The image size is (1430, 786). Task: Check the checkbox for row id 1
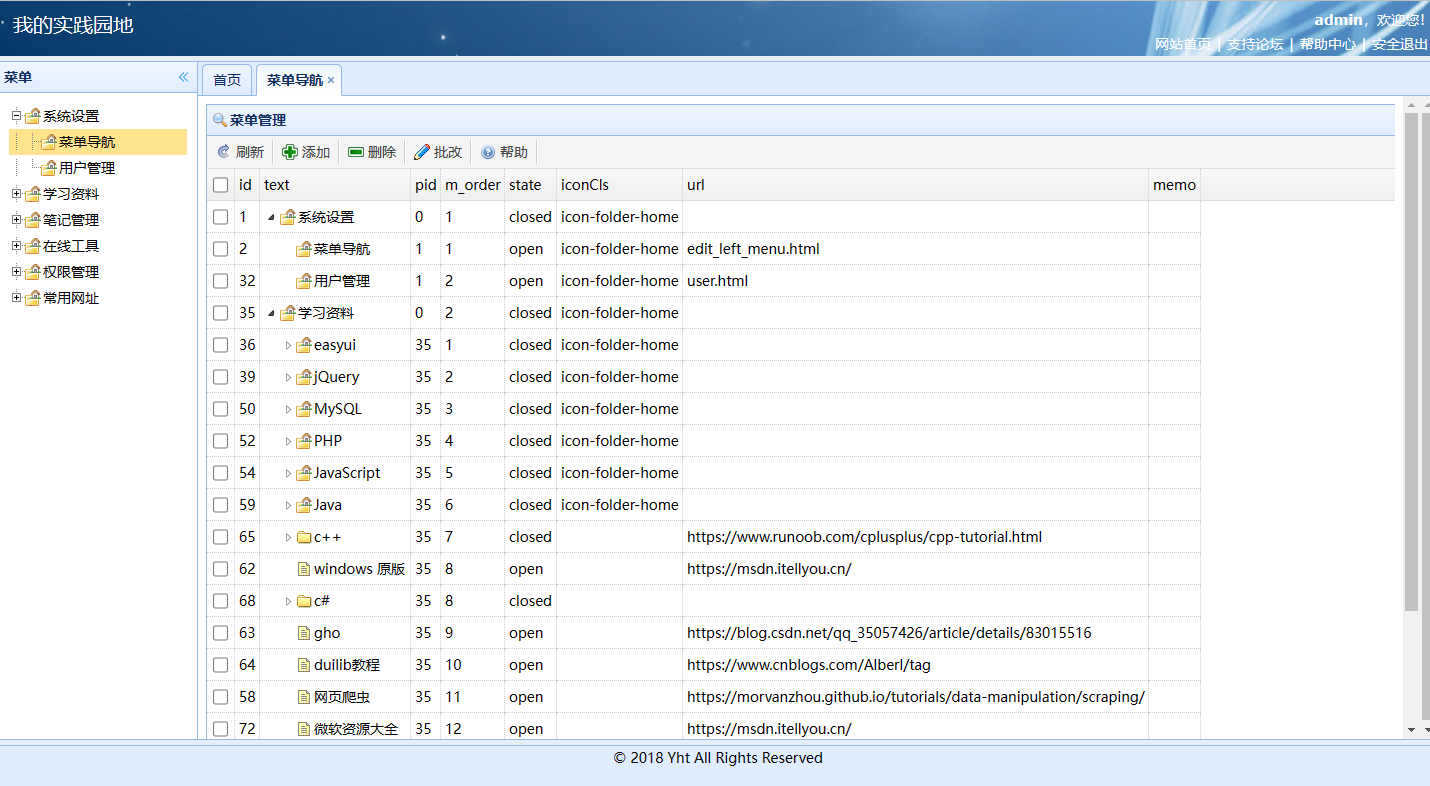click(x=221, y=217)
